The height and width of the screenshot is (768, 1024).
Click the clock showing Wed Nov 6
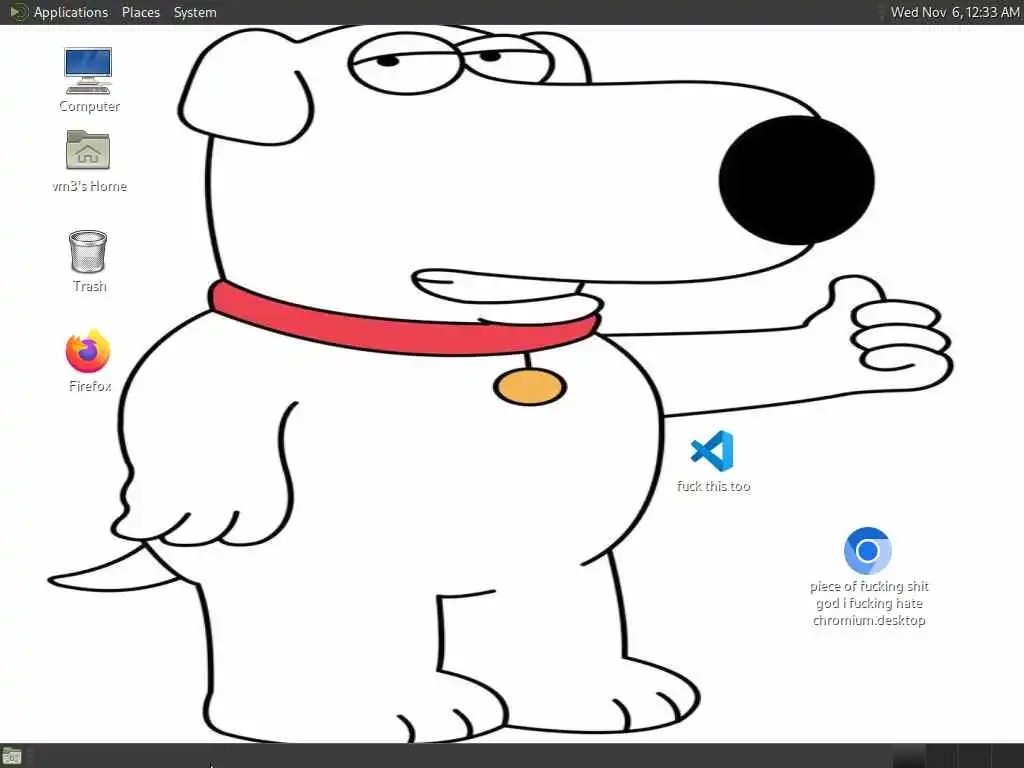(x=955, y=12)
